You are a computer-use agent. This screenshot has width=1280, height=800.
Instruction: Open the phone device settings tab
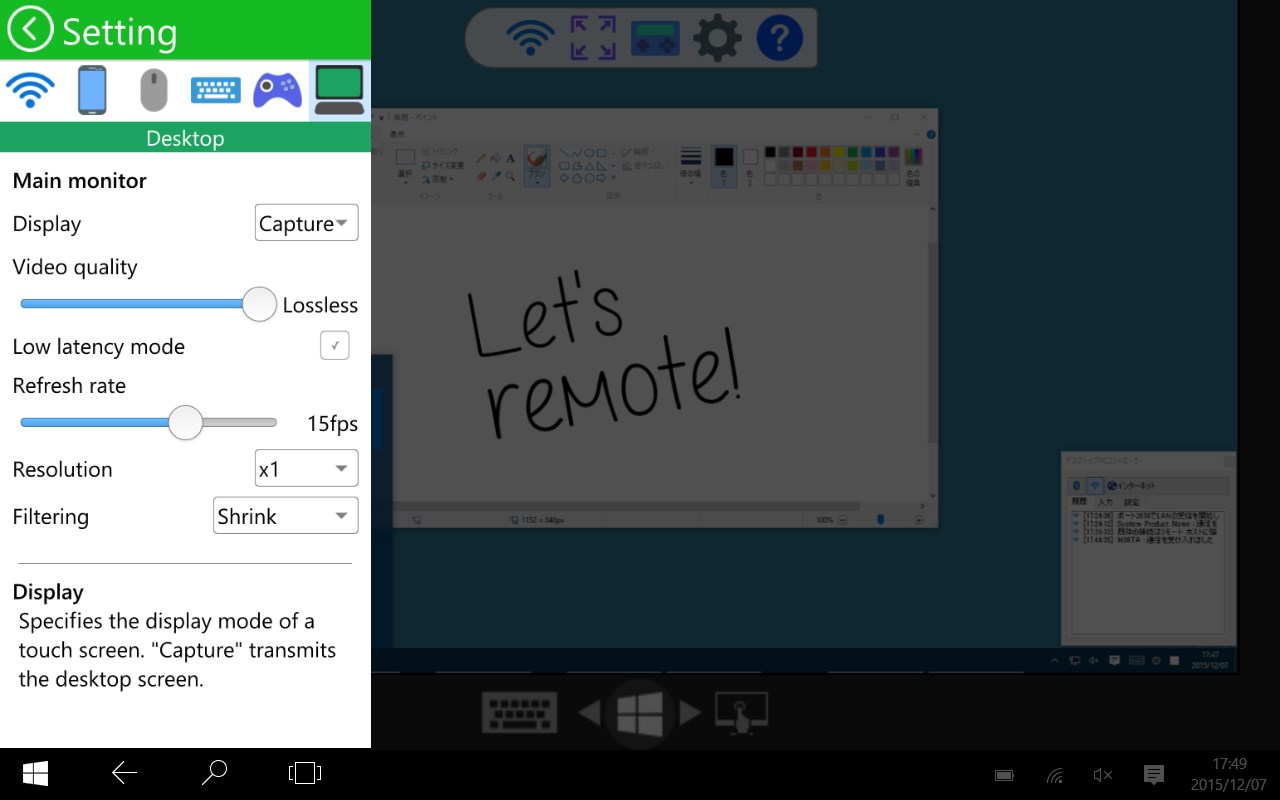point(91,90)
